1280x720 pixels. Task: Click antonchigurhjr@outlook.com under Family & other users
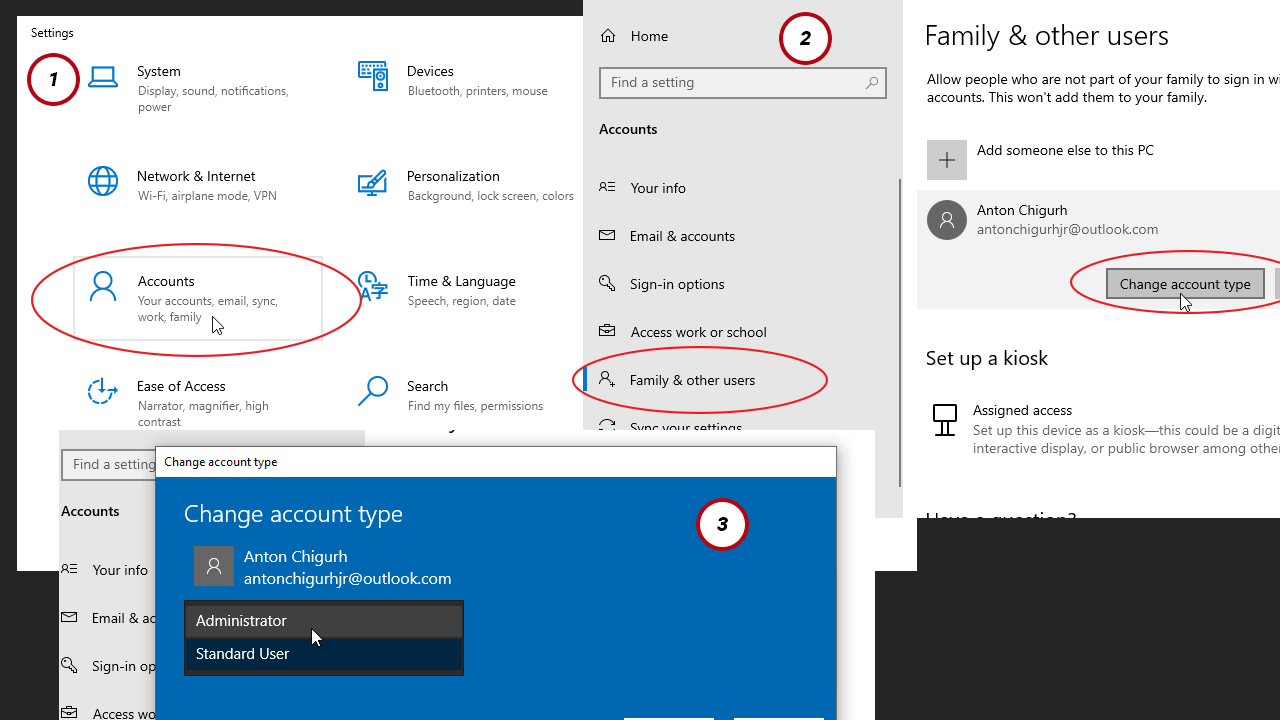(1067, 229)
